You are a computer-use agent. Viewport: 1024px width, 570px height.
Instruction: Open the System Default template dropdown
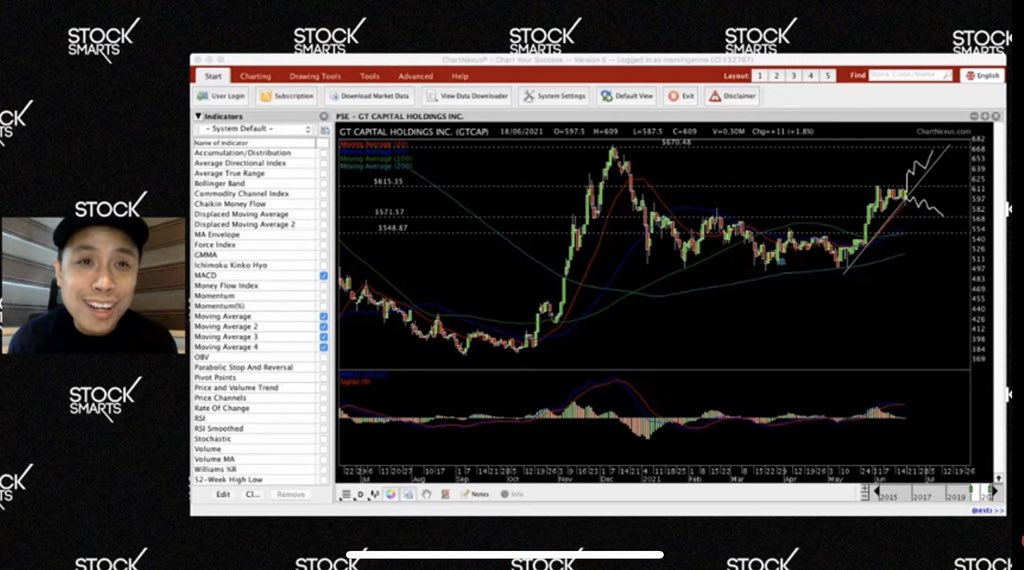pyautogui.click(x=255, y=129)
